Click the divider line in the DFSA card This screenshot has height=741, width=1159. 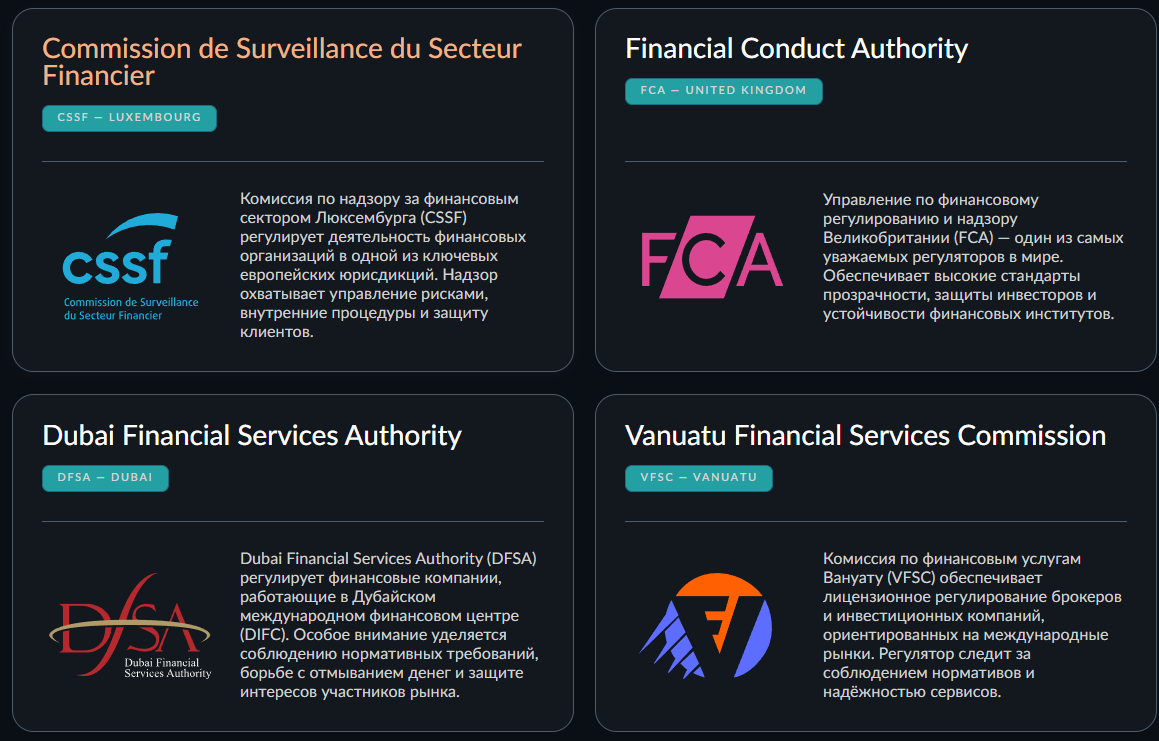coord(293,521)
